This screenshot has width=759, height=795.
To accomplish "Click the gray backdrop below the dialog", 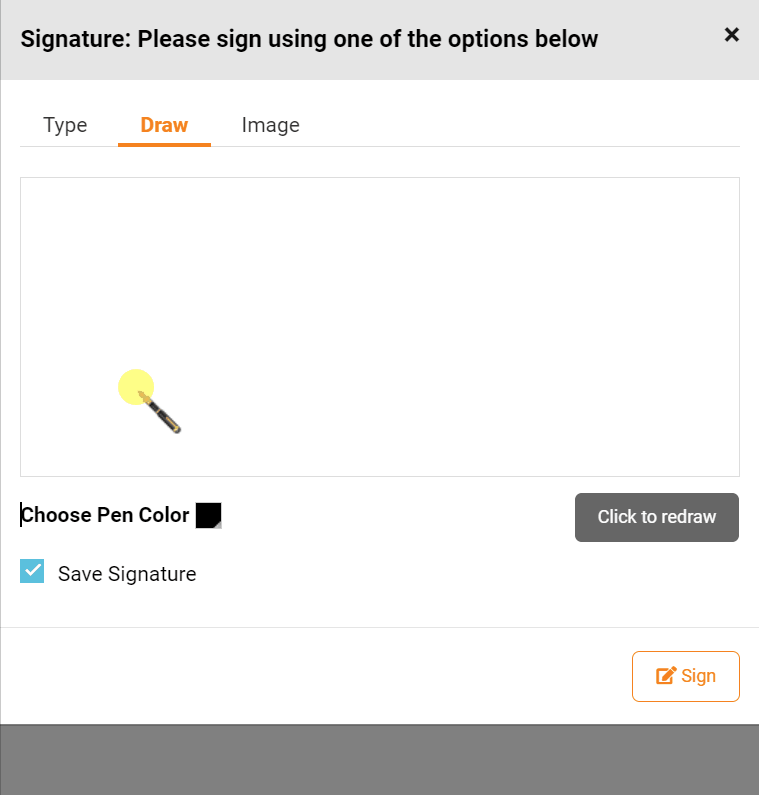I will [380, 760].
